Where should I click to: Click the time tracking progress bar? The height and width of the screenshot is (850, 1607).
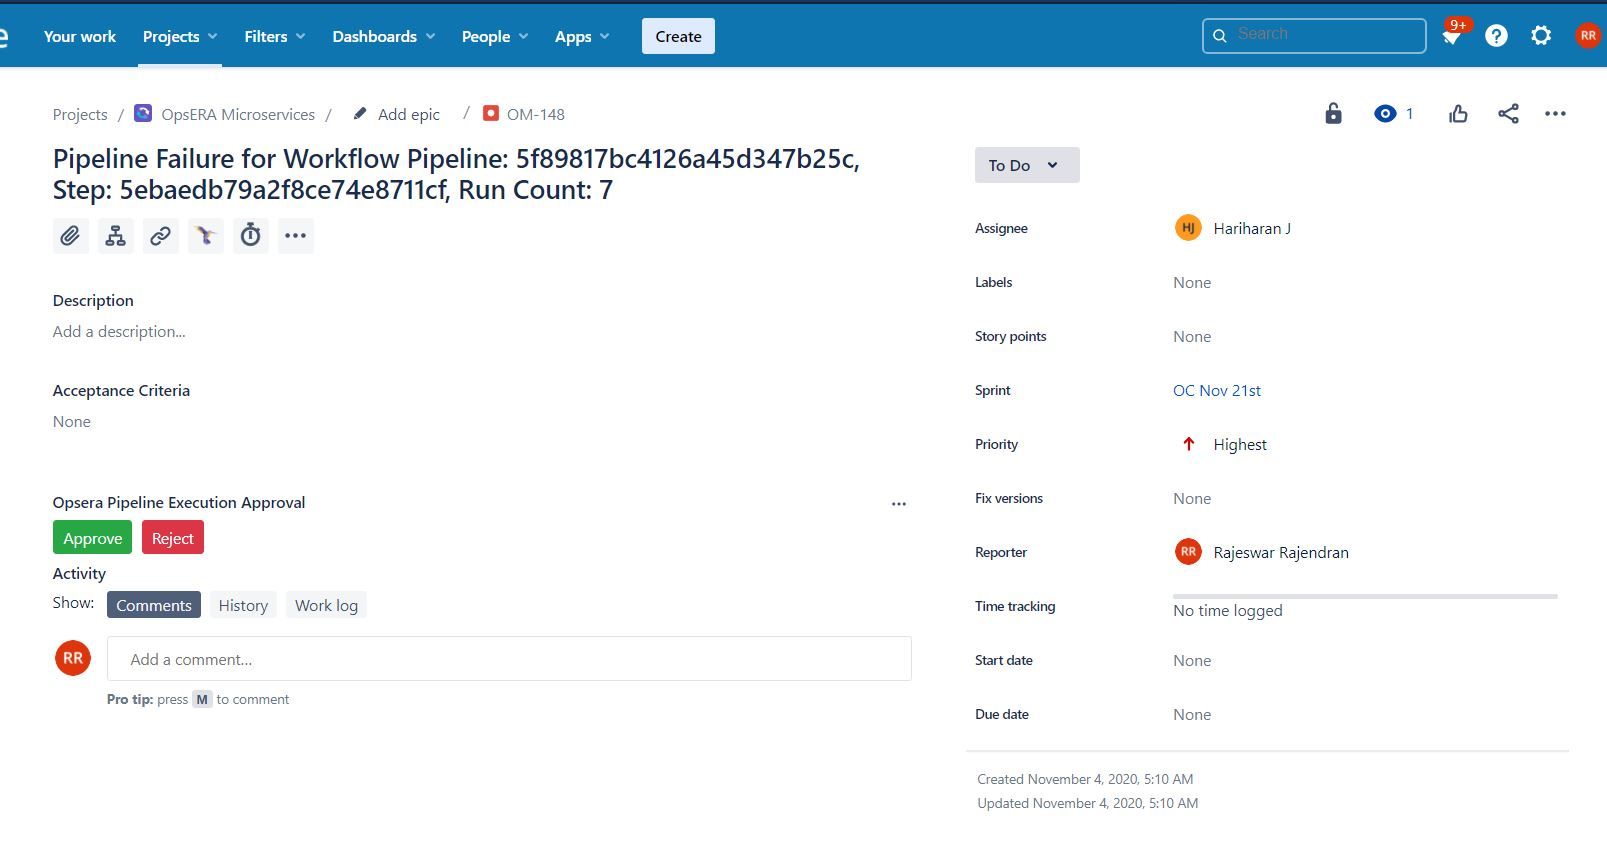tap(1365, 596)
